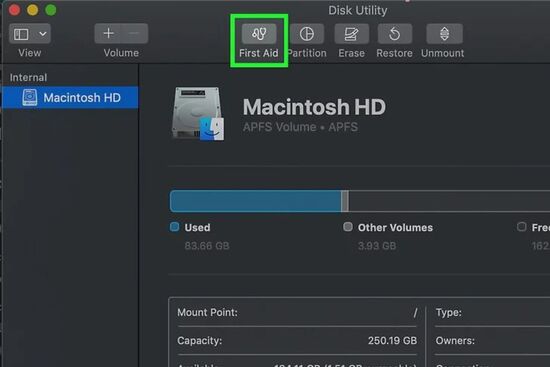Choose the Restore arrow icon

pos(395,34)
